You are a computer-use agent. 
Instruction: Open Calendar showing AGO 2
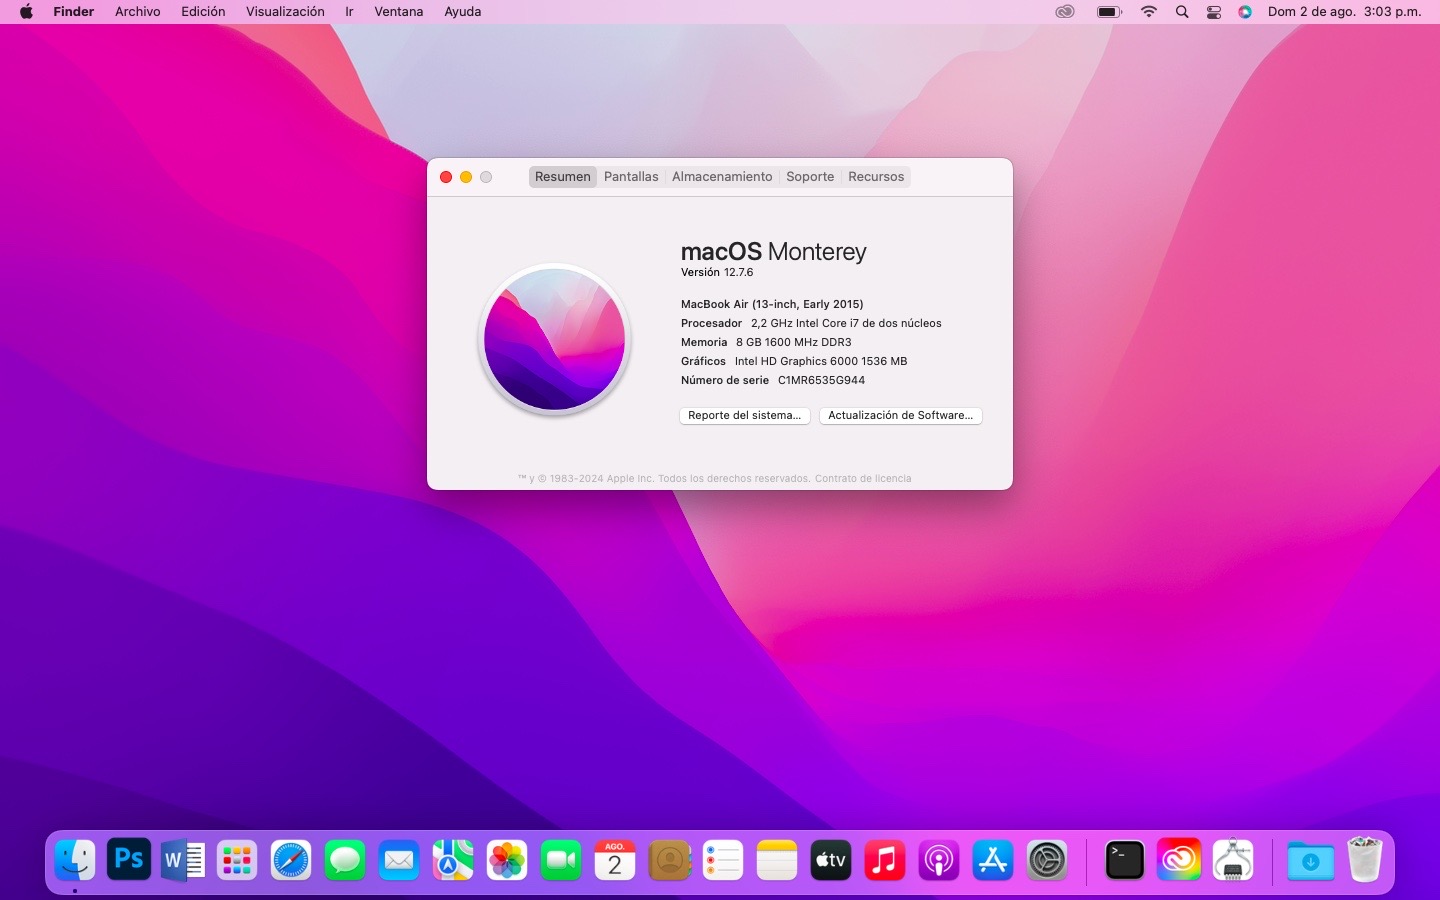pyautogui.click(x=615, y=860)
